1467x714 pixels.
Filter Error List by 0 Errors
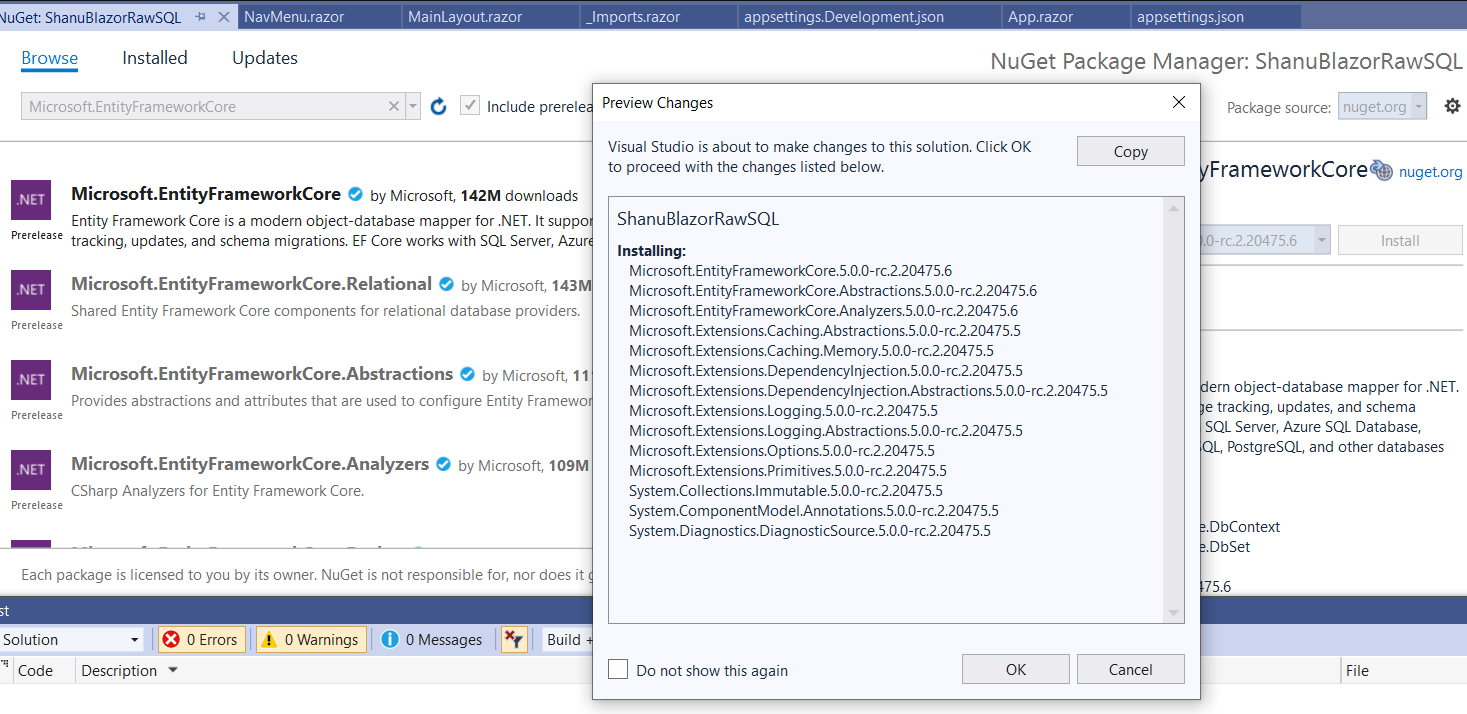[x=201, y=640]
